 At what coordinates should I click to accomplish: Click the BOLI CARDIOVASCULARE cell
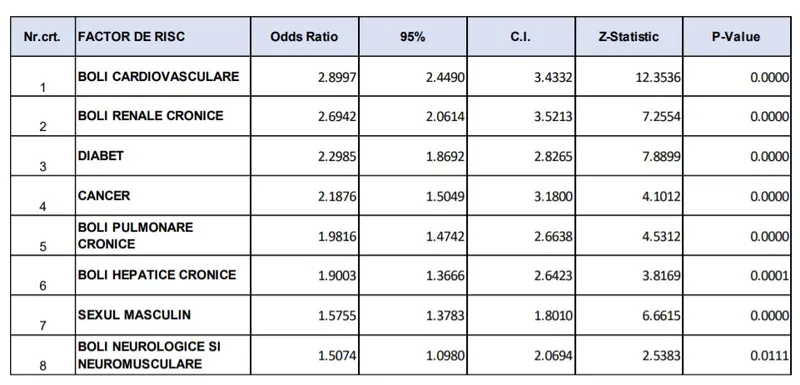point(163,76)
